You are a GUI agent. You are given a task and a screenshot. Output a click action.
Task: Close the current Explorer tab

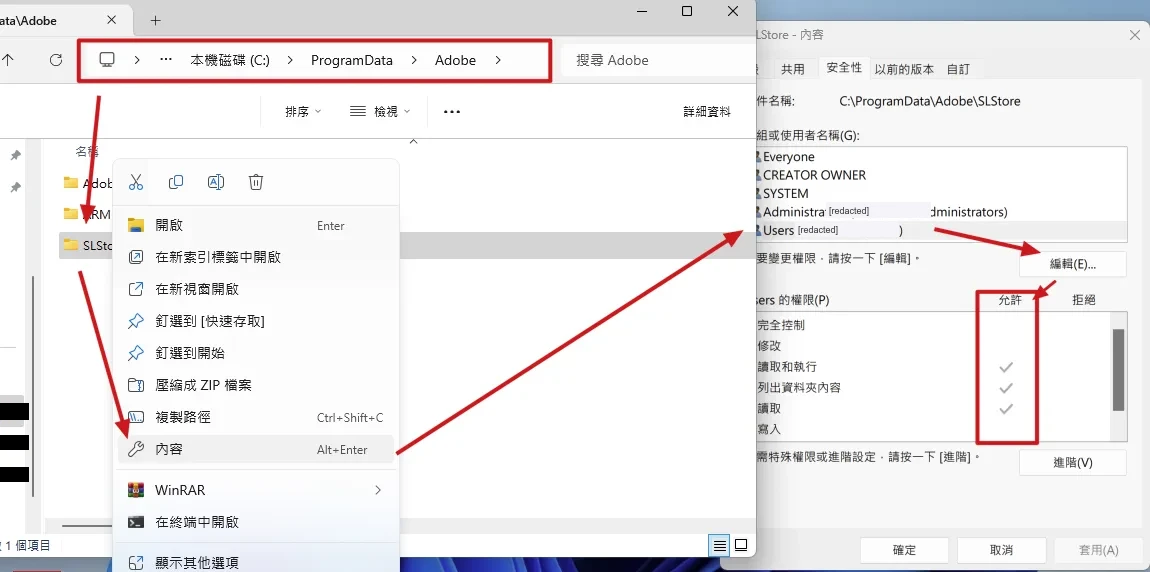pyautogui.click(x=111, y=21)
